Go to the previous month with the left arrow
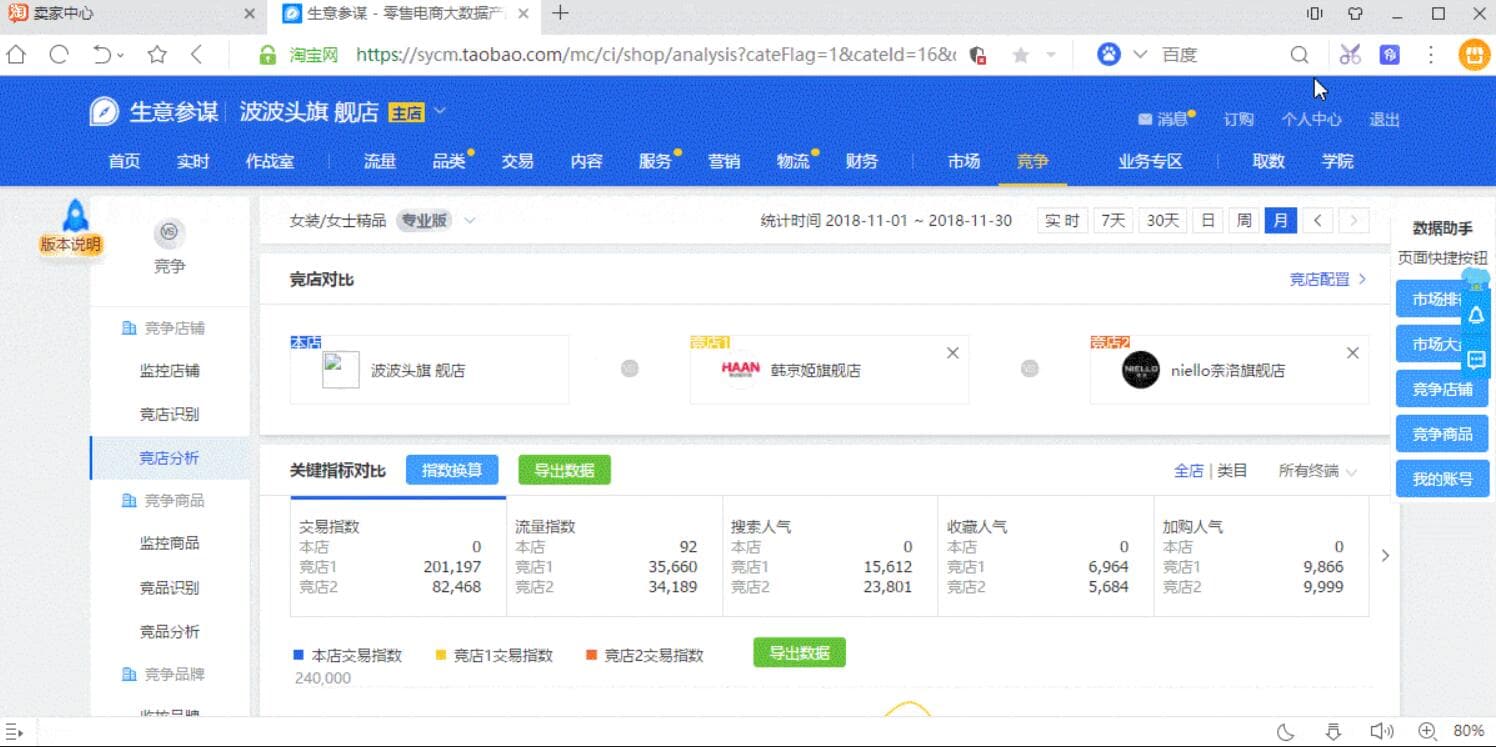The width and height of the screenshot is (1496, 747). pos(1318,220)
